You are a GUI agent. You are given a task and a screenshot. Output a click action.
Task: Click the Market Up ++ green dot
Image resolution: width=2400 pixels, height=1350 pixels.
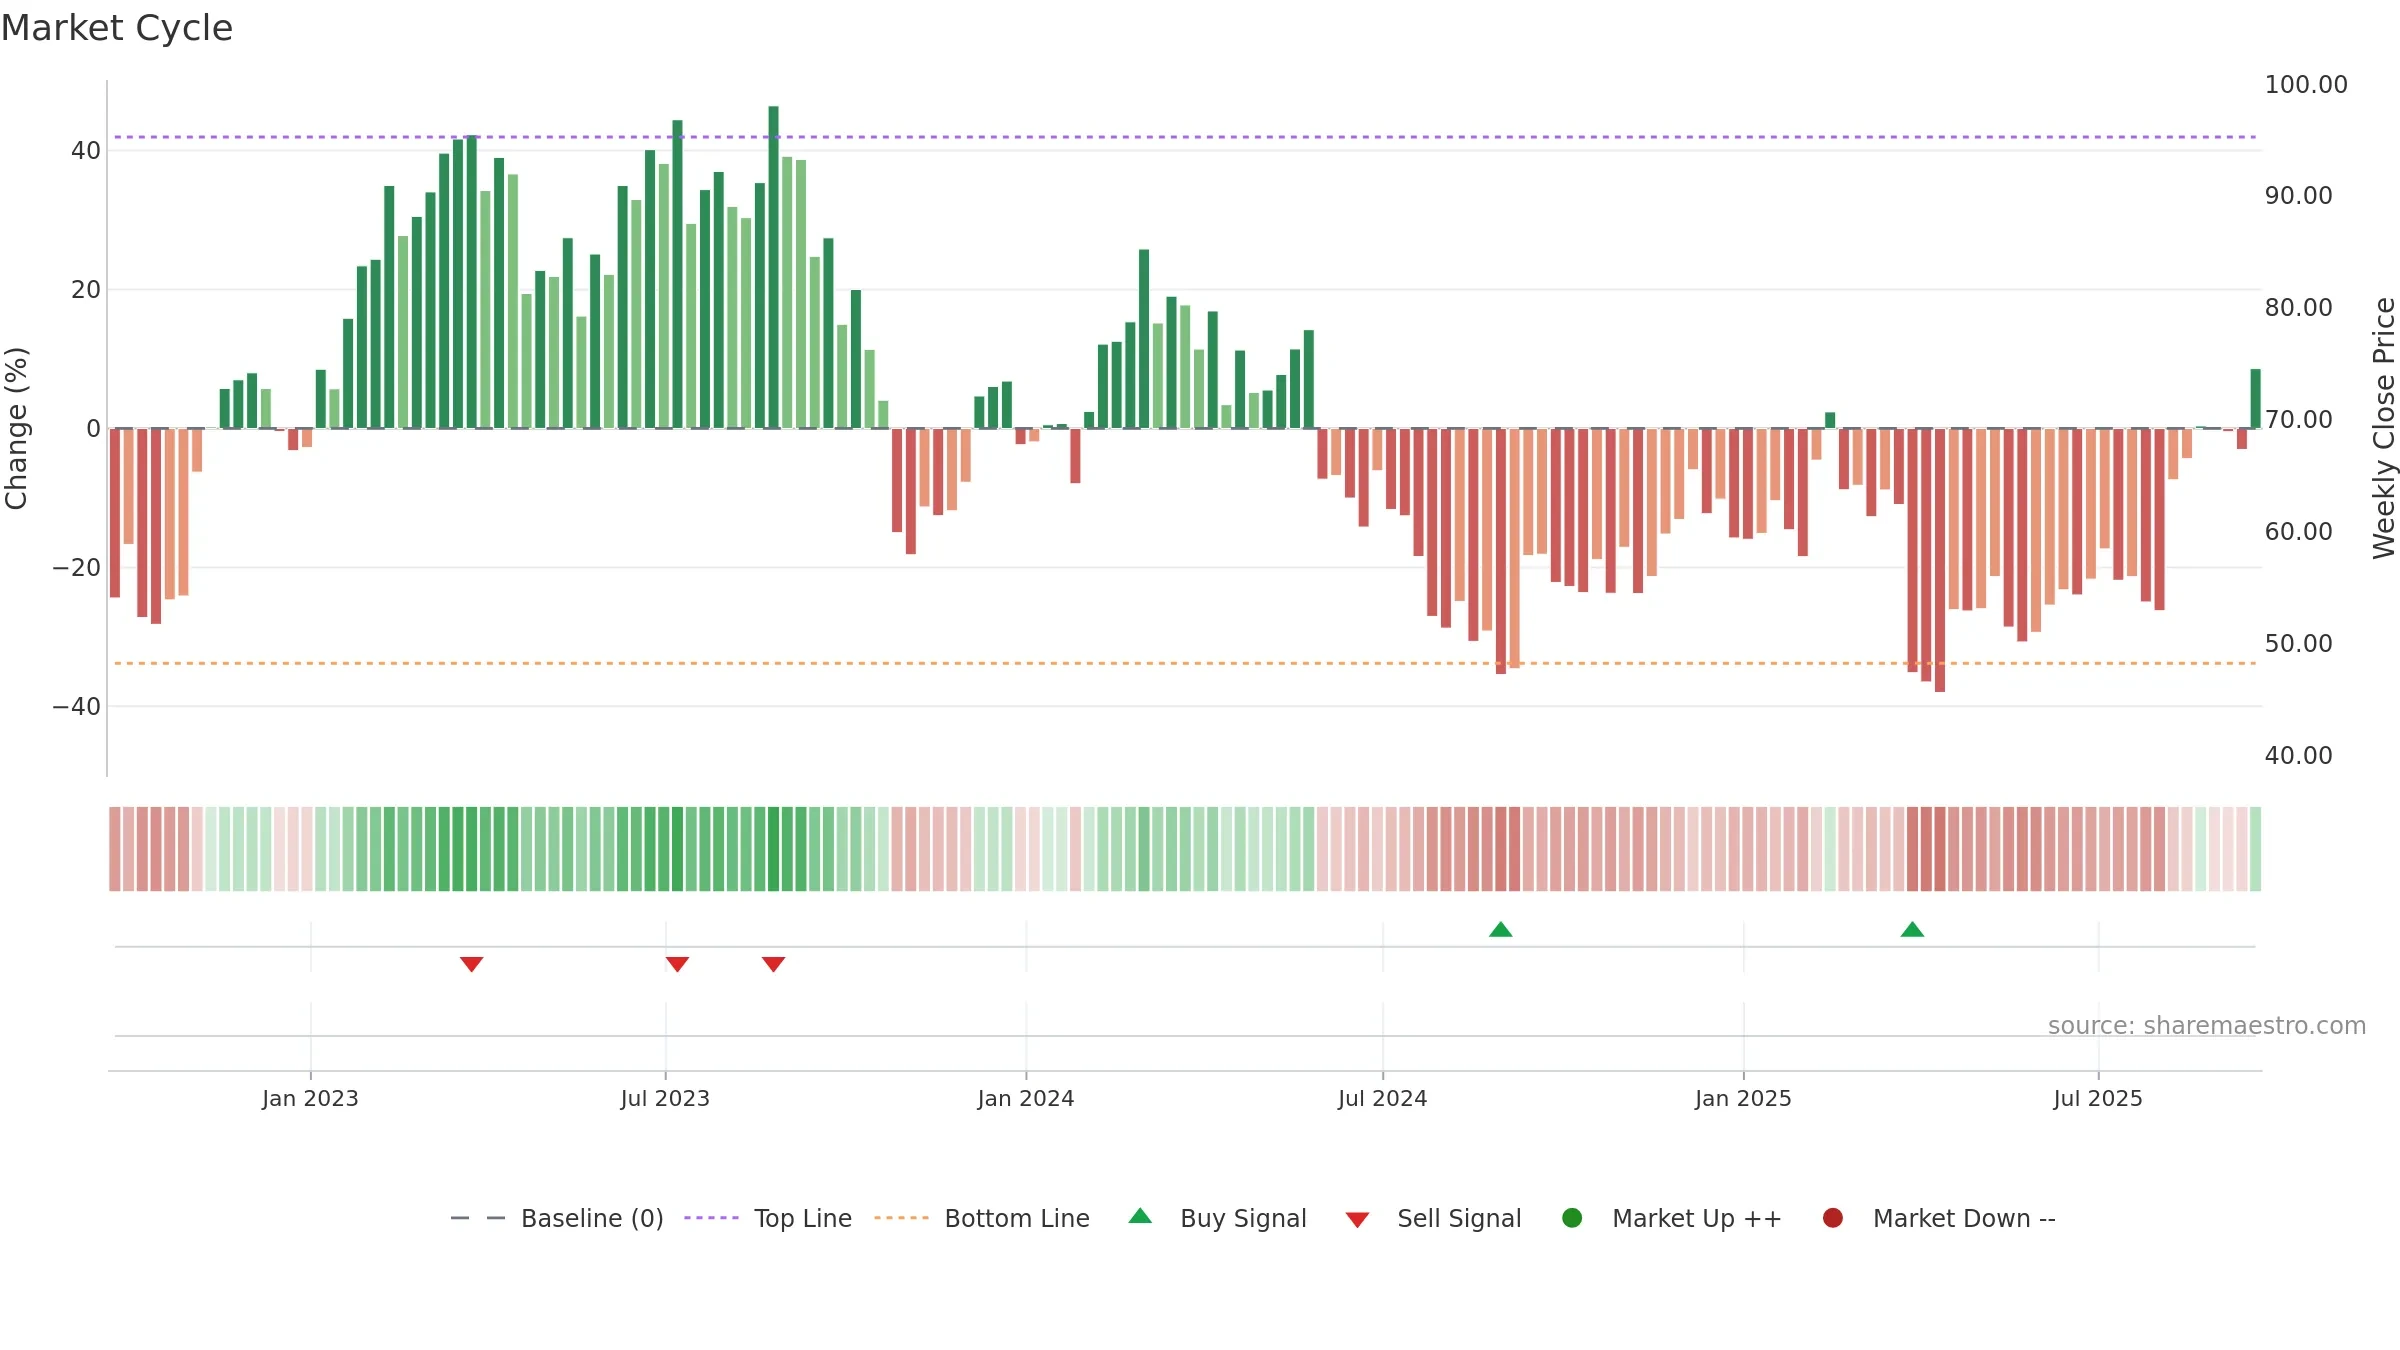tap(1572, 1218)
